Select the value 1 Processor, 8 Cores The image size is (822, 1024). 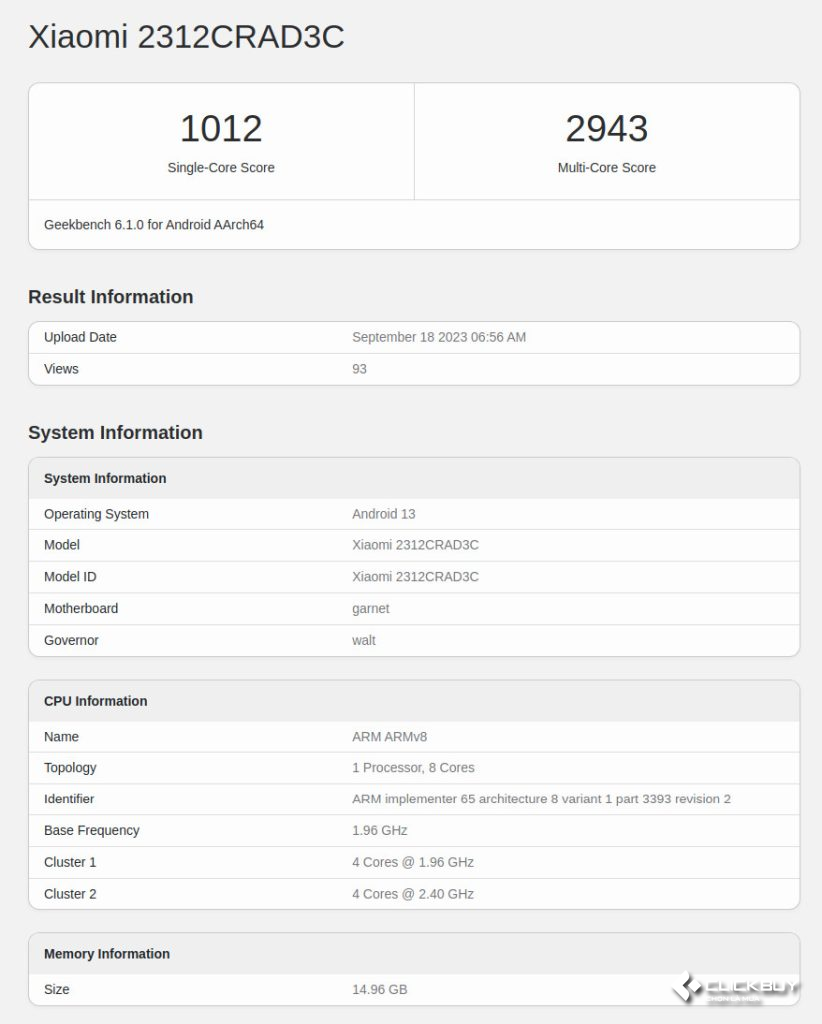(413, 768)
